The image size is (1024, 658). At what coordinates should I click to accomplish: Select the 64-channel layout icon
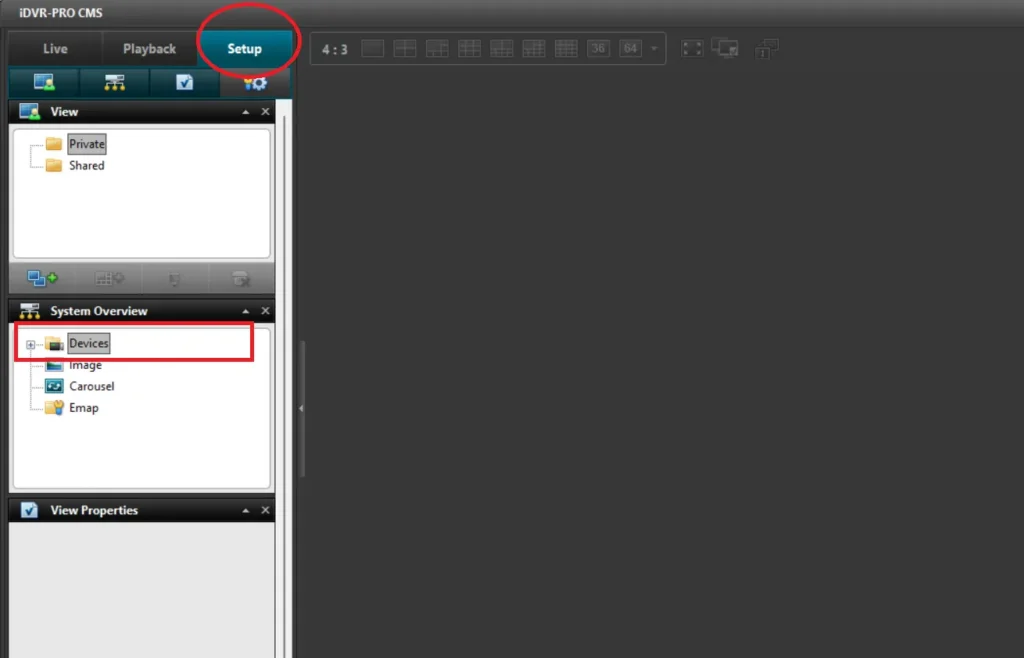pos(630,48)
